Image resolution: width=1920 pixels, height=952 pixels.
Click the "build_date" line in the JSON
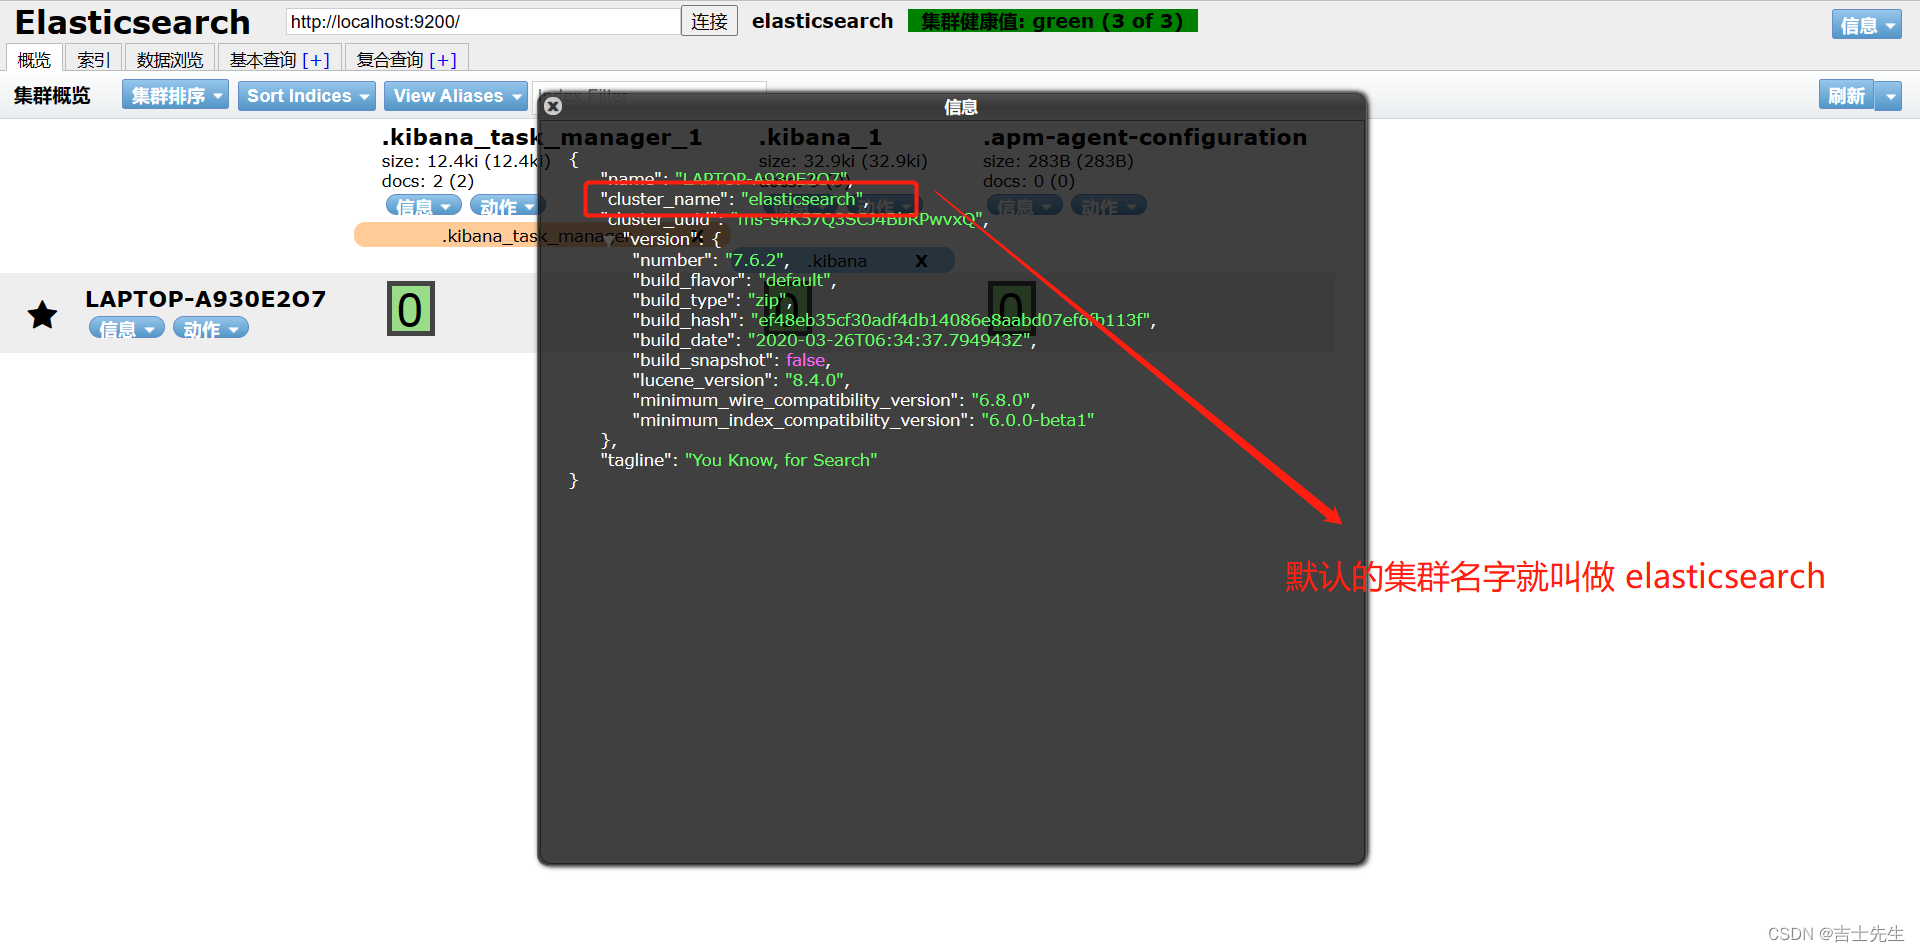coord(834,340)
